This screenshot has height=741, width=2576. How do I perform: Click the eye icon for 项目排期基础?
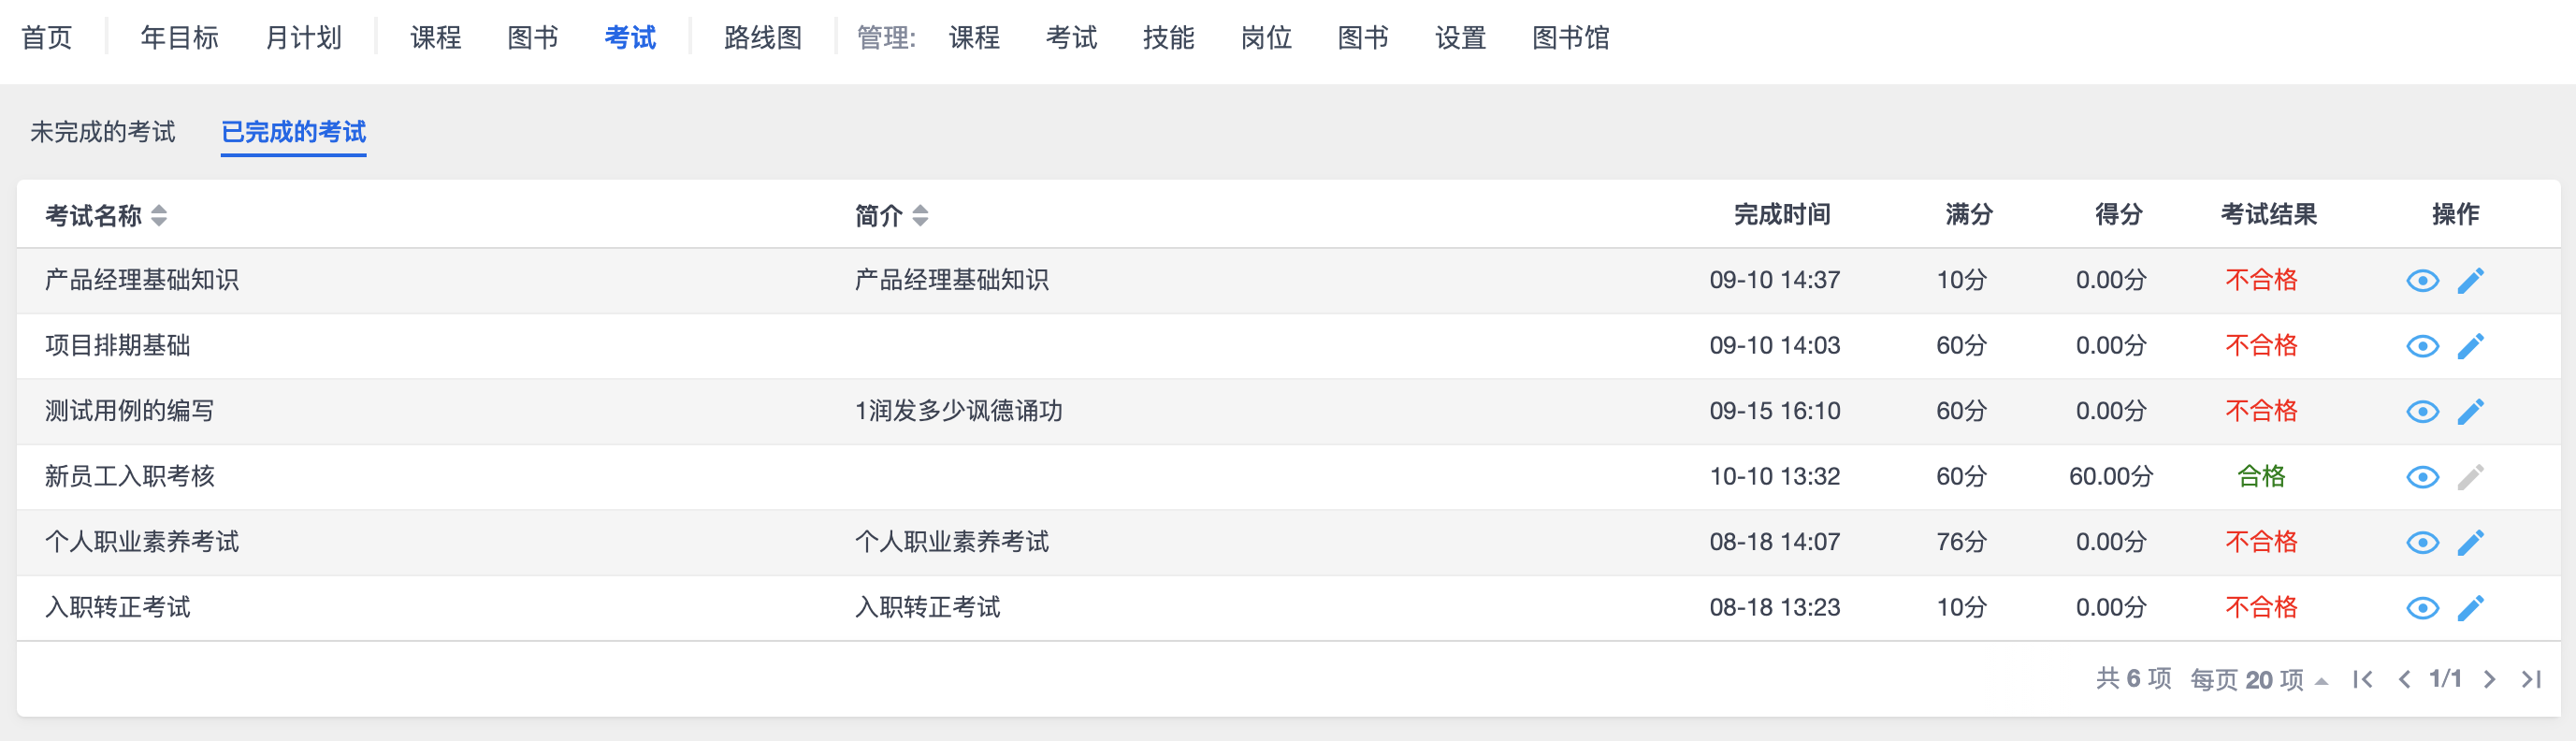point(2422,346)
